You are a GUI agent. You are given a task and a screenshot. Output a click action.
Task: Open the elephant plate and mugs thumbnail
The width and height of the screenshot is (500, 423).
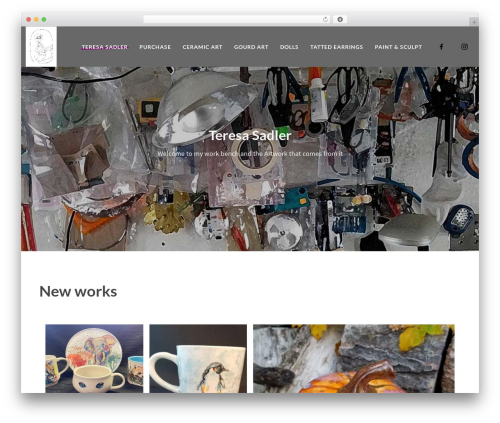click(x=94, y=358)
